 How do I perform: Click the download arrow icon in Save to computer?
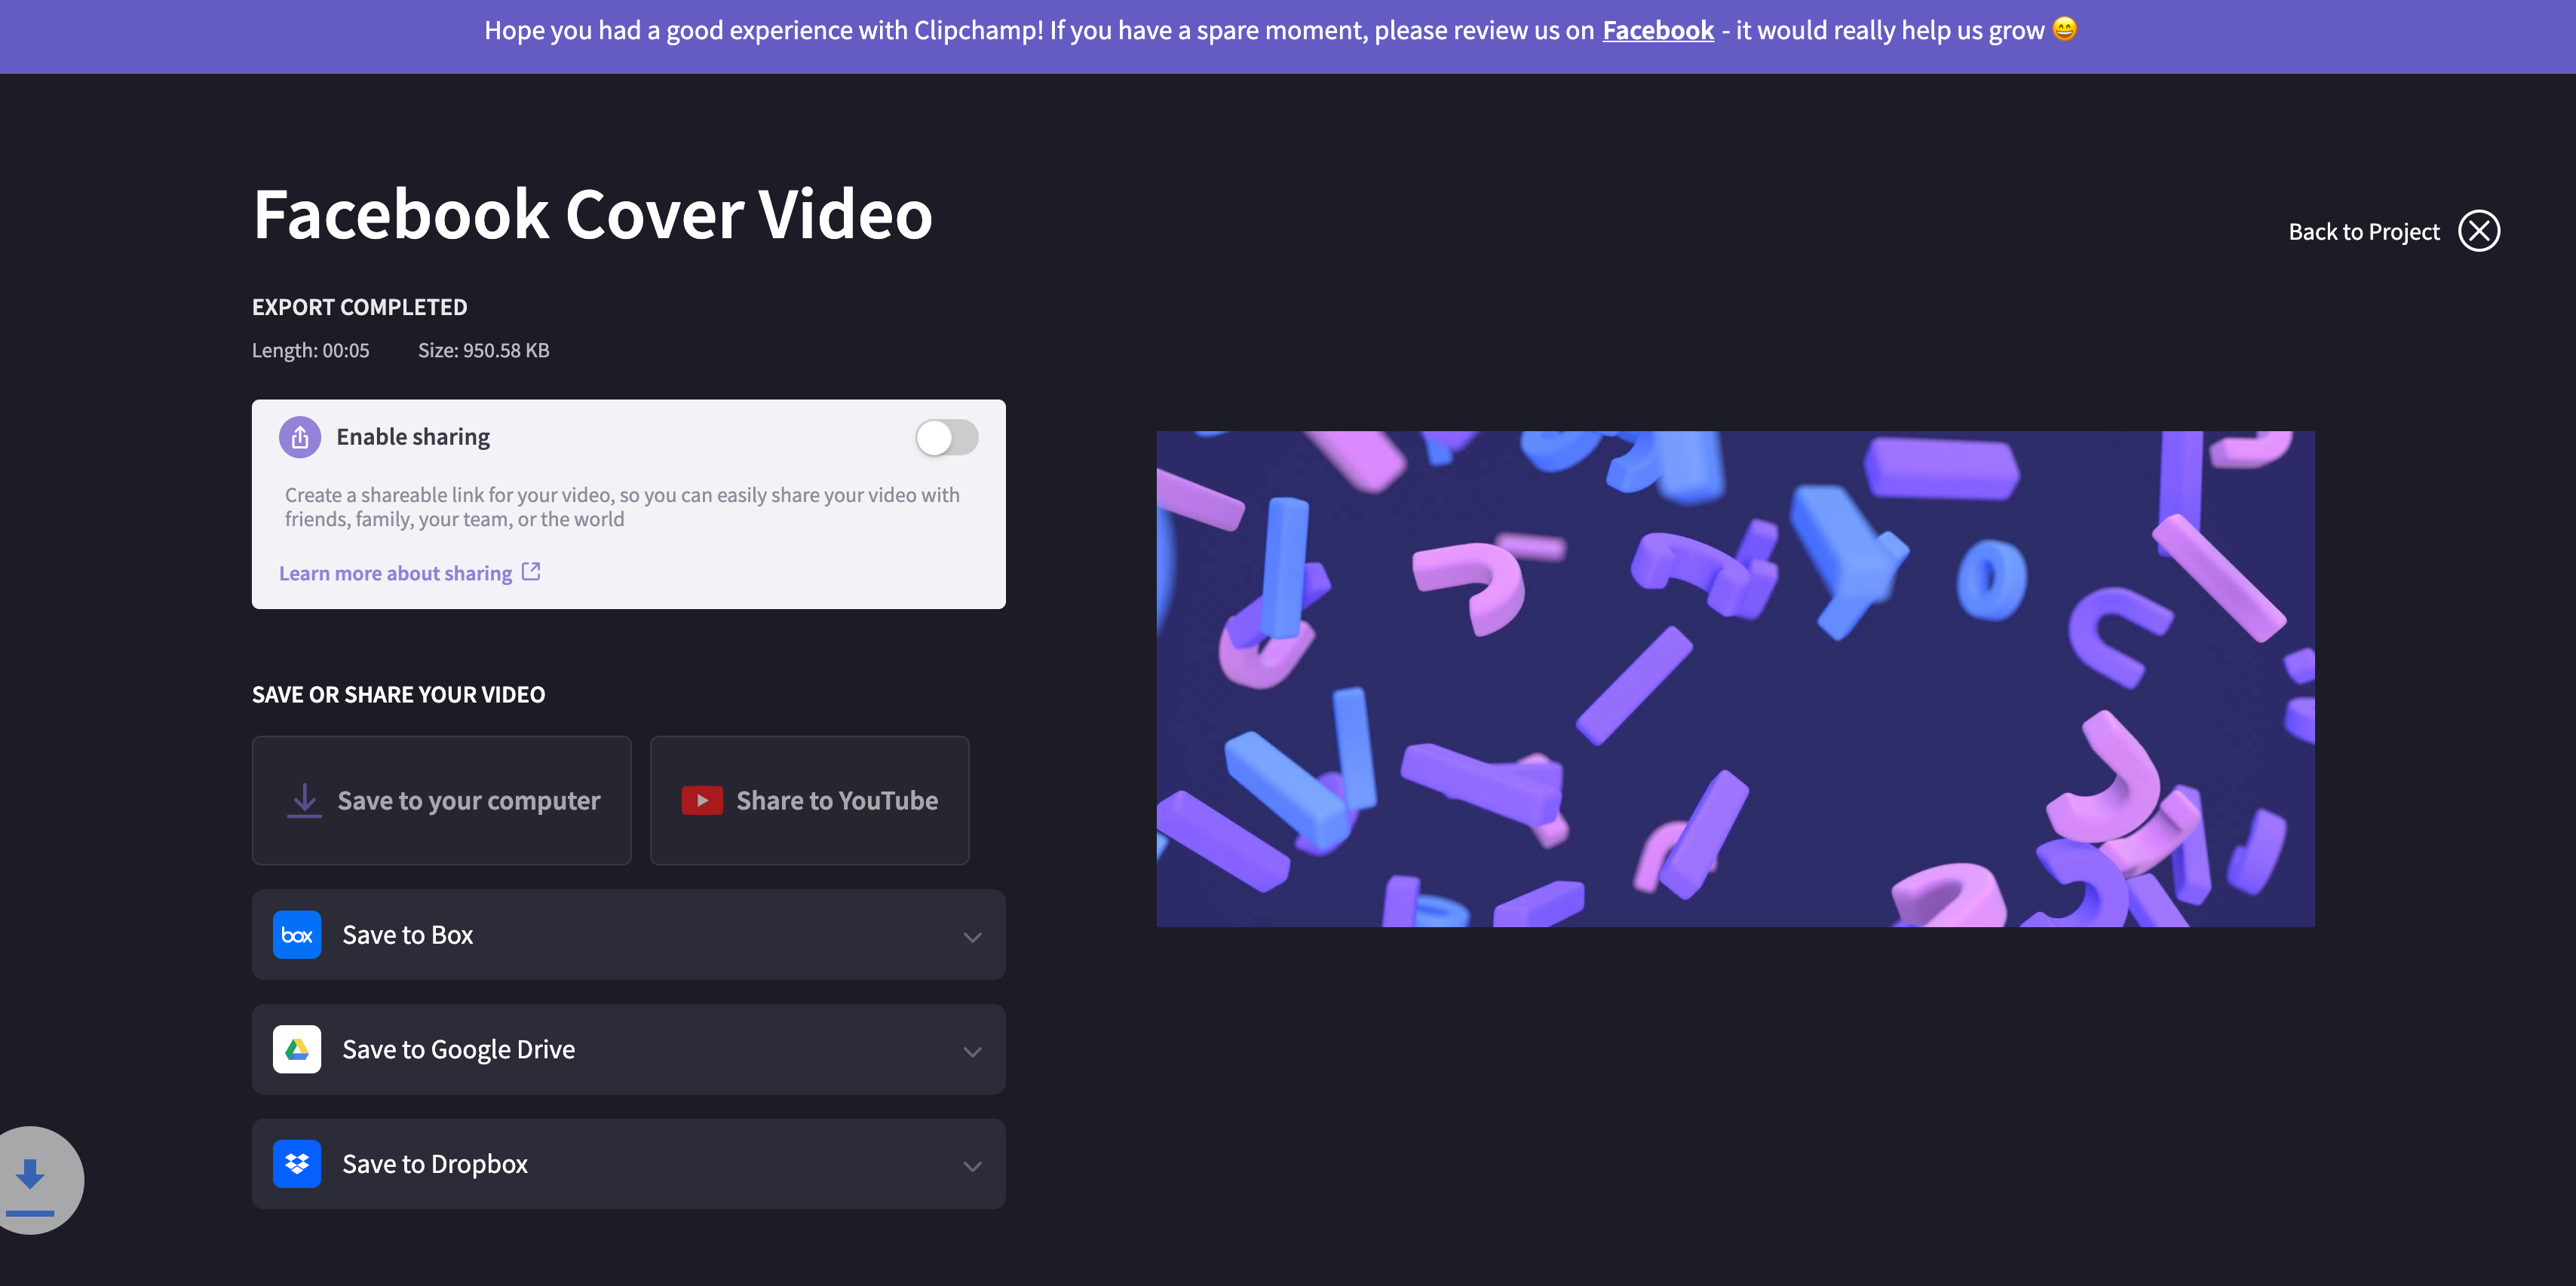[x=304, y=800]
